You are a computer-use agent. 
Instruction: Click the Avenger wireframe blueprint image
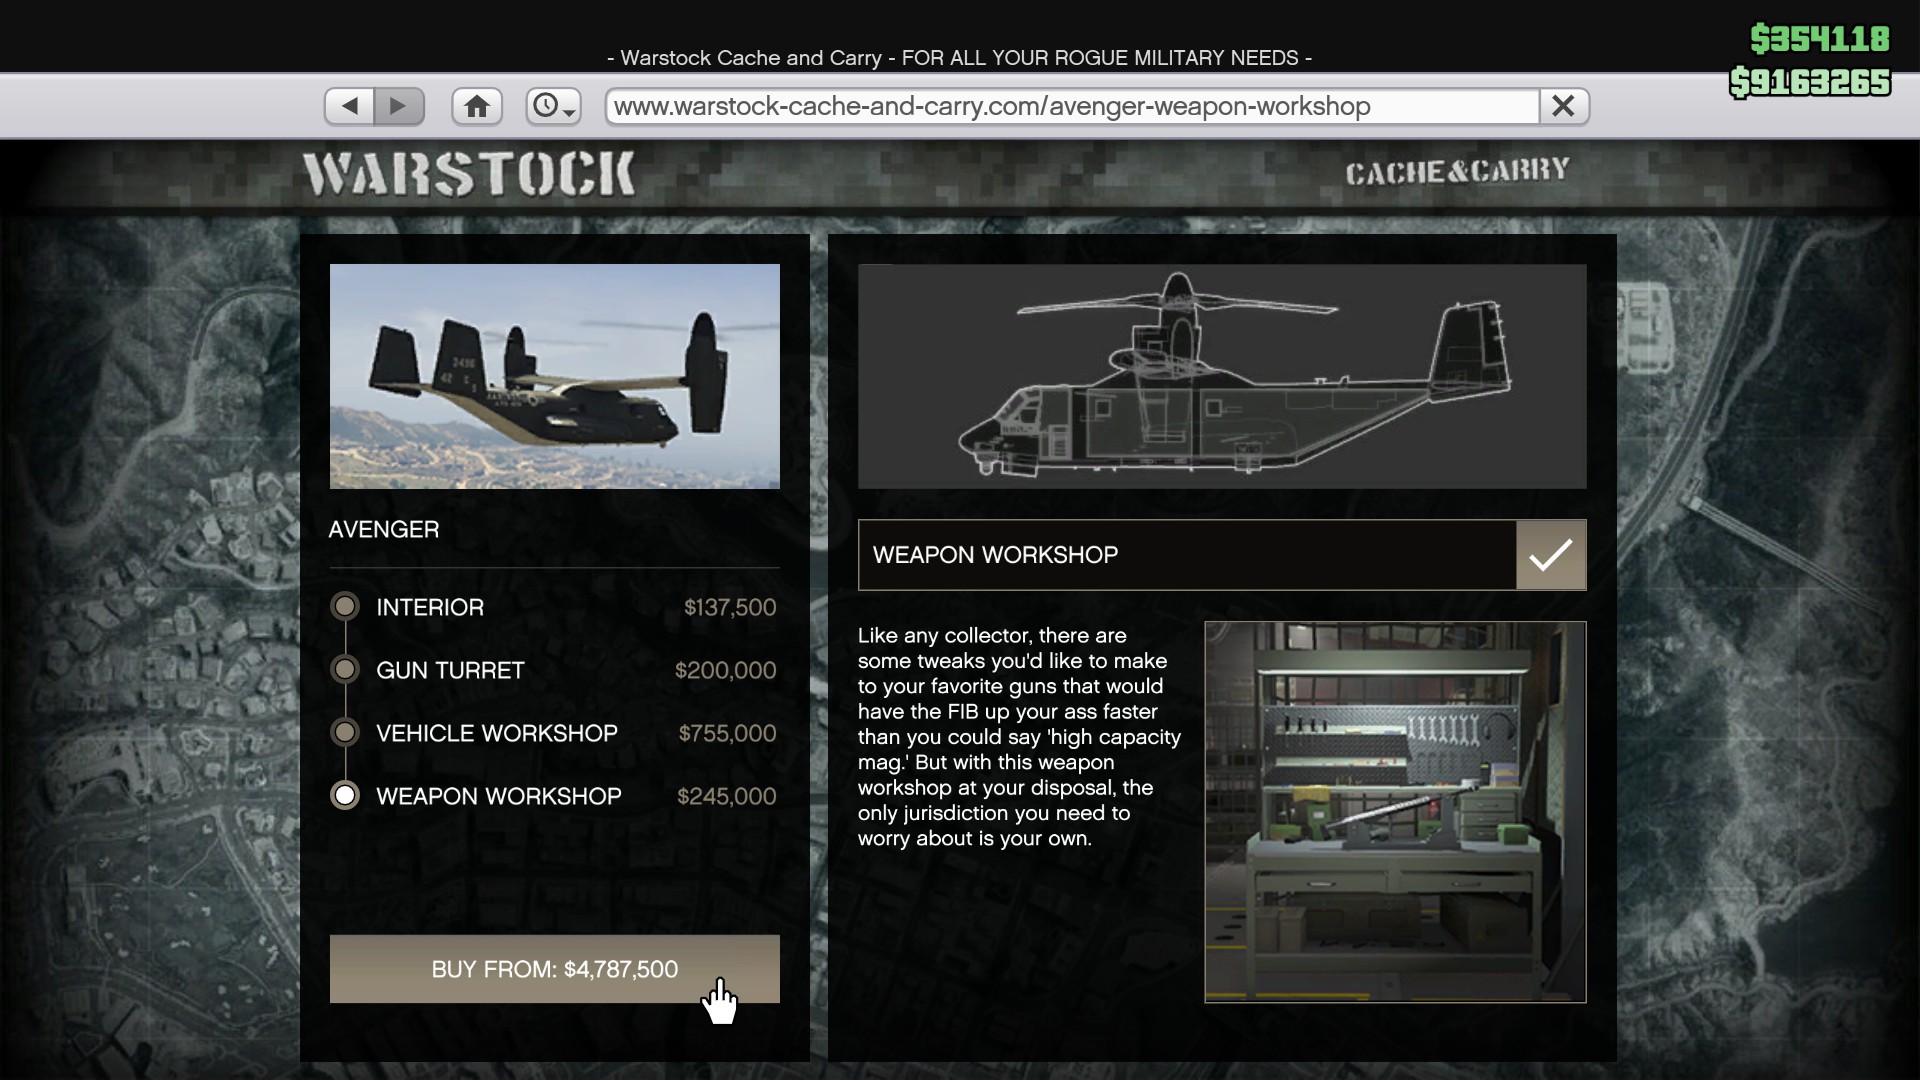coord(1221,376)
